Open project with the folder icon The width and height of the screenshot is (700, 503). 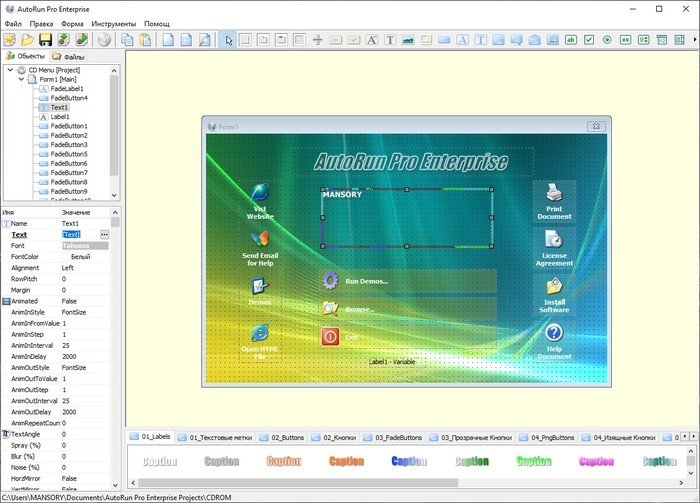(x=27, y=40)
